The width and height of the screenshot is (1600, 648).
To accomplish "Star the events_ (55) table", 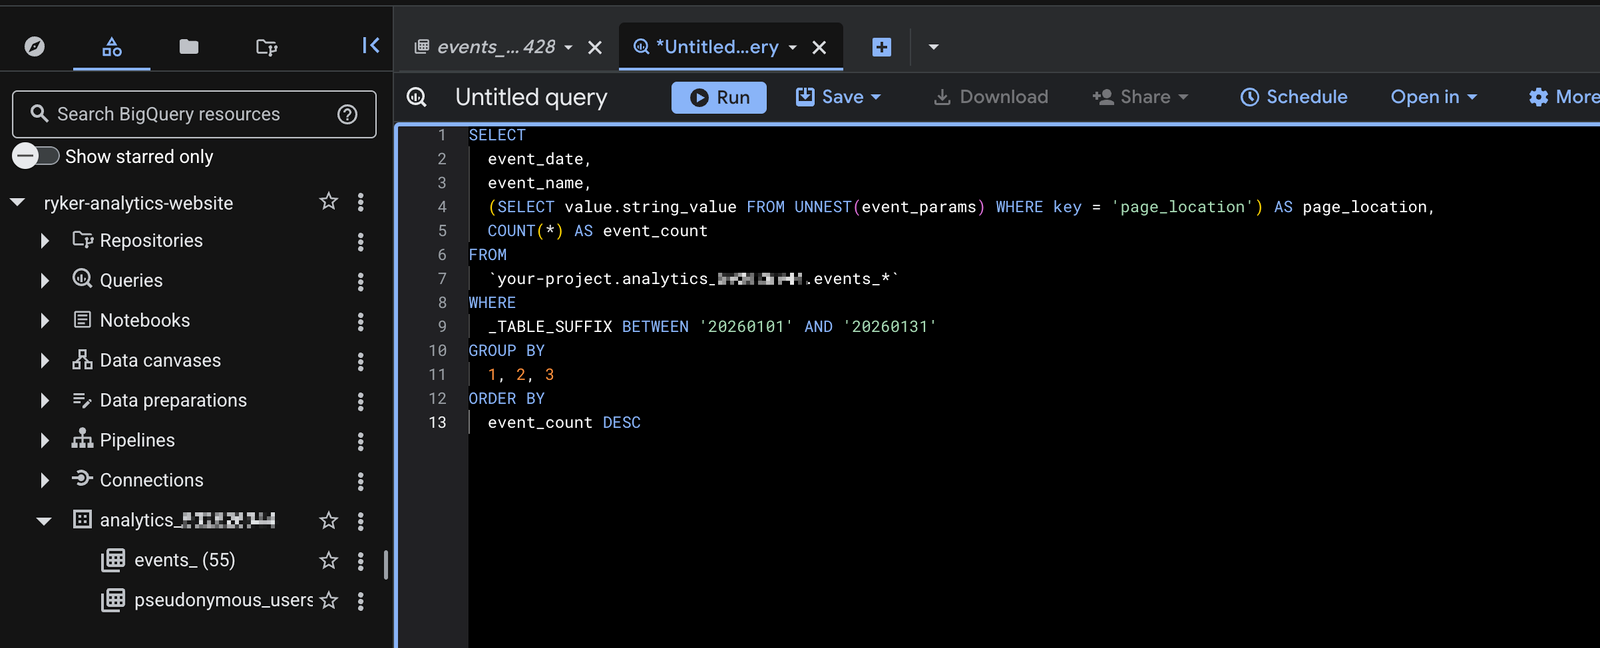I will [x=329, y=560].
